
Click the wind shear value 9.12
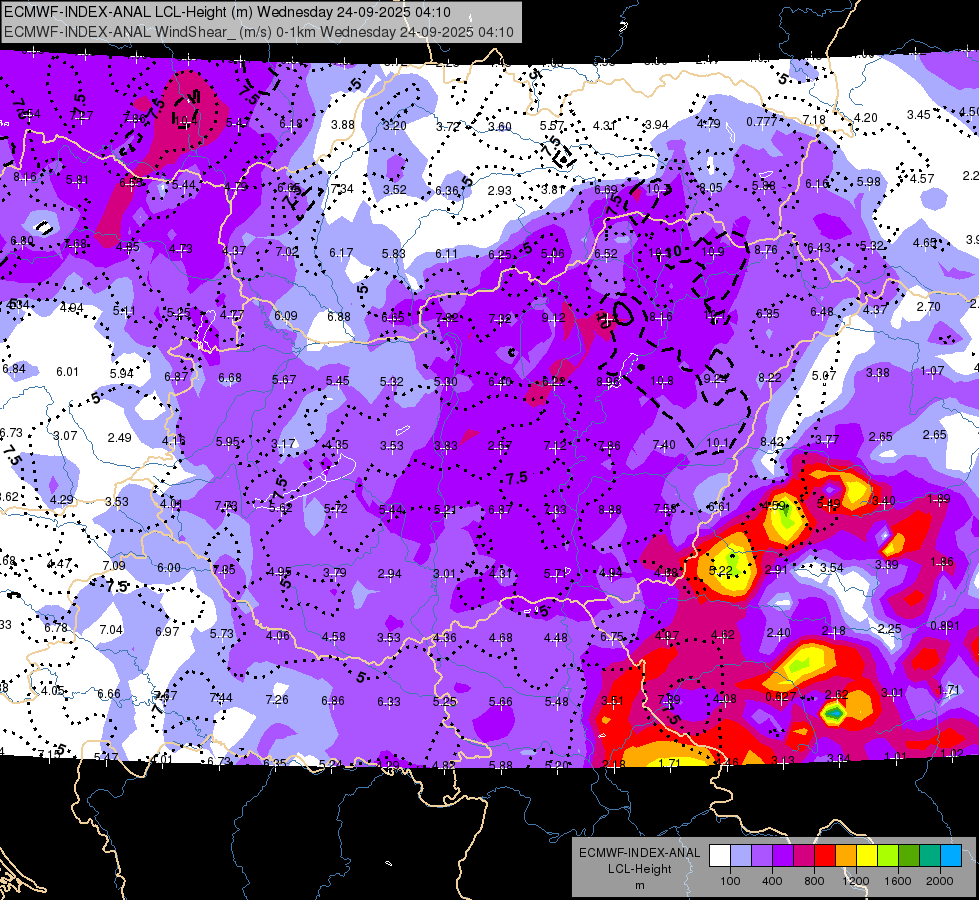point(553,319)
